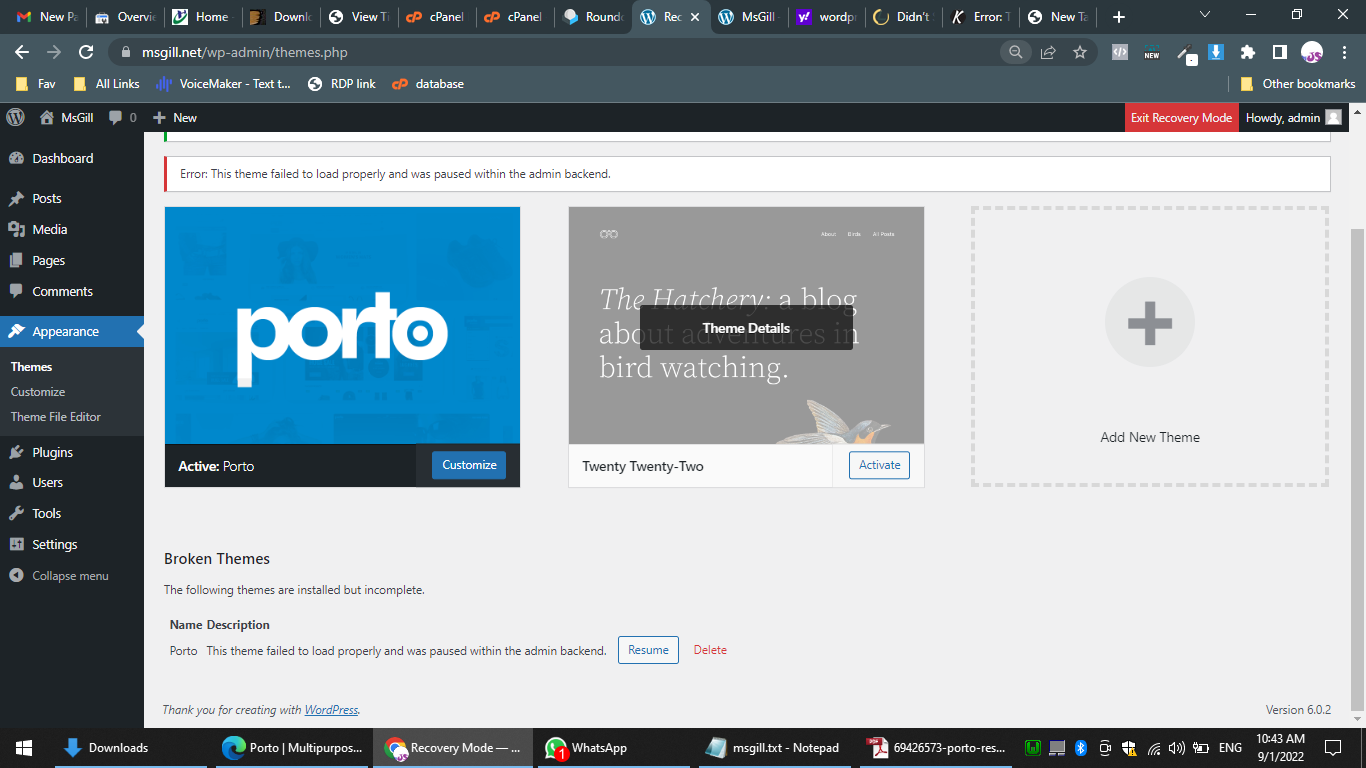Open the Plugins menu item
Image resolution: width=1366 pixels, height=768 pixels.
(72, 453)
